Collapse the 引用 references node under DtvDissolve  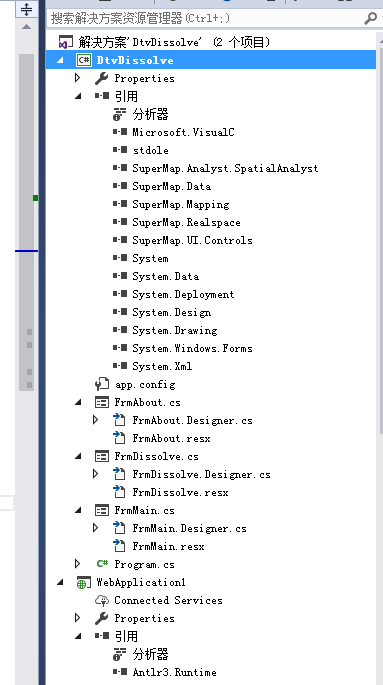click(78, 97)
